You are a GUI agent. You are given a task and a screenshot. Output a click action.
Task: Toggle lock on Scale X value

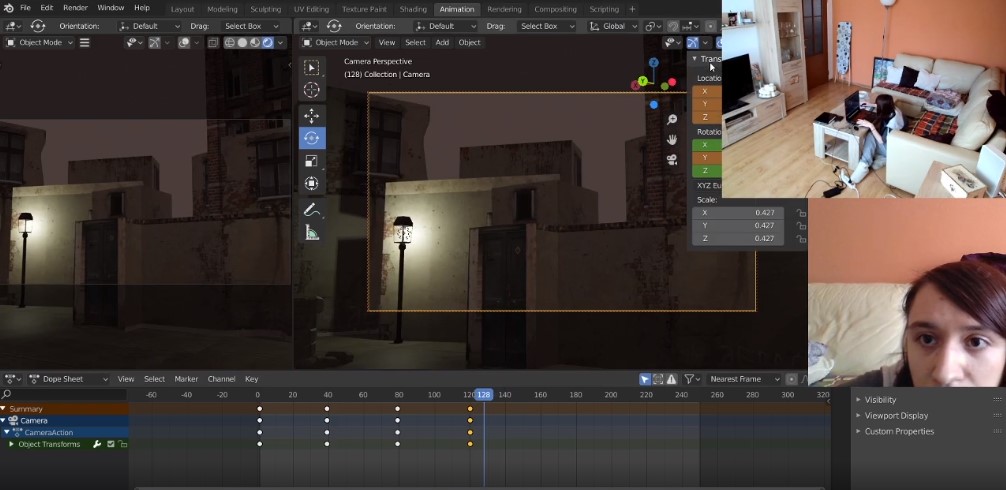pos(800,213)
